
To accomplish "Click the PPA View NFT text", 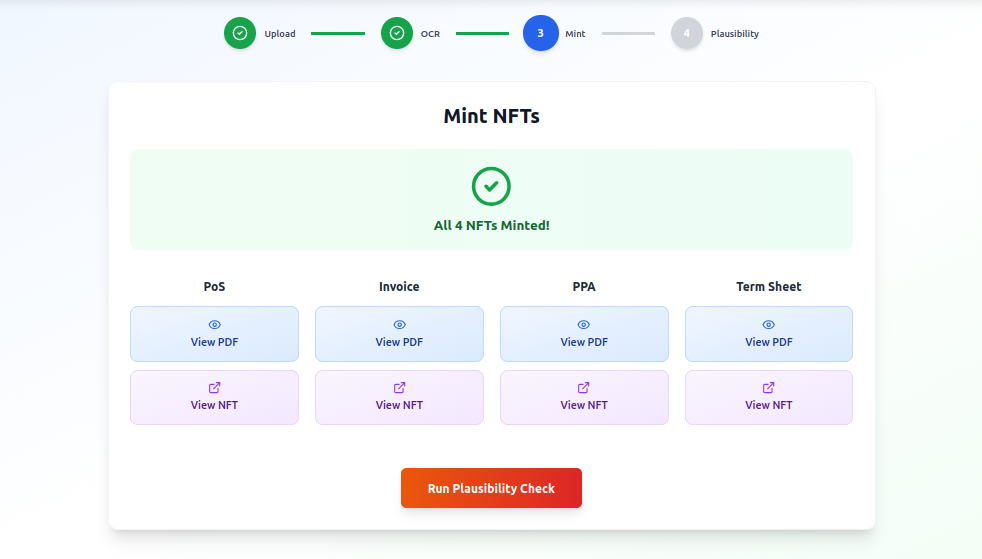I will point(584,405).
